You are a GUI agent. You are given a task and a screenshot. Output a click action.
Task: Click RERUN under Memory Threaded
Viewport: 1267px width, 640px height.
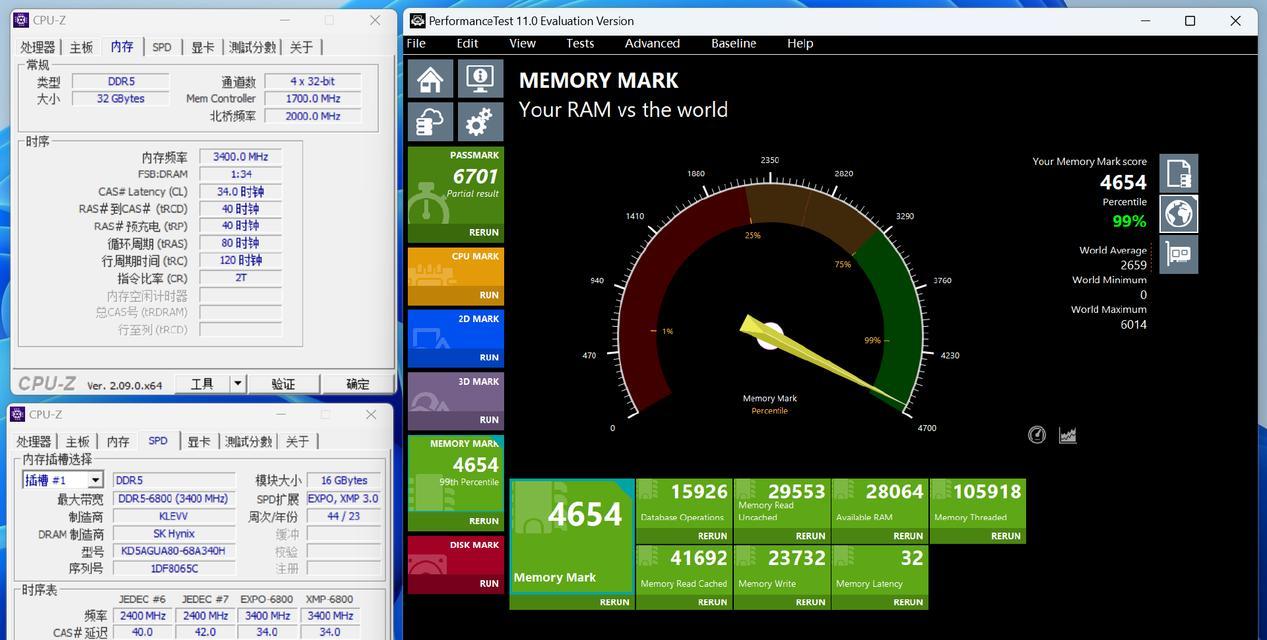[1006, 536]
